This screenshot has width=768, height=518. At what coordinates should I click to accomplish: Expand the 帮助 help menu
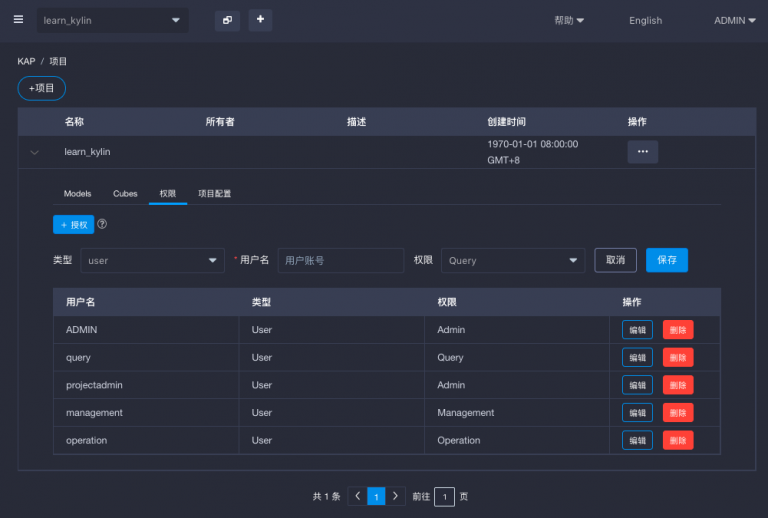[569, 20]
